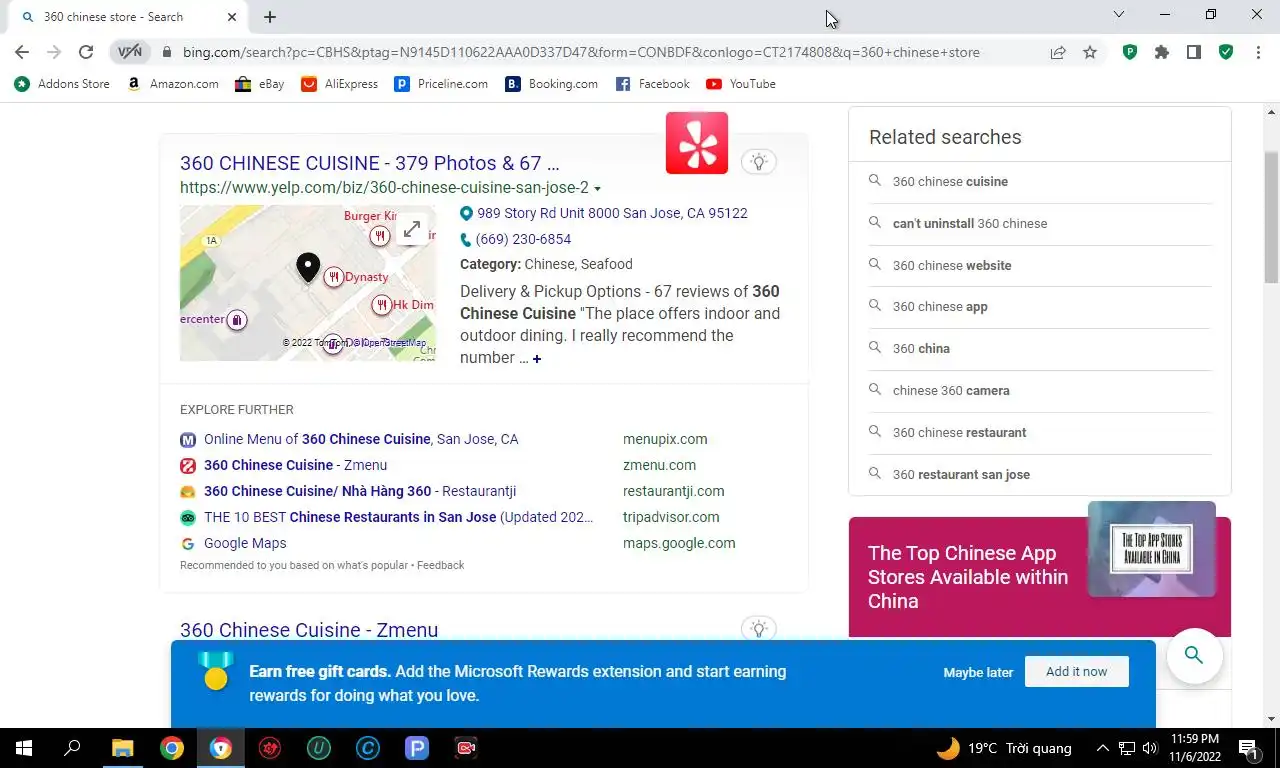
Task: Open 360 Chinese Cuisine - Zmenu explore link
Action: pyautogui.click(x=295, y=465)
